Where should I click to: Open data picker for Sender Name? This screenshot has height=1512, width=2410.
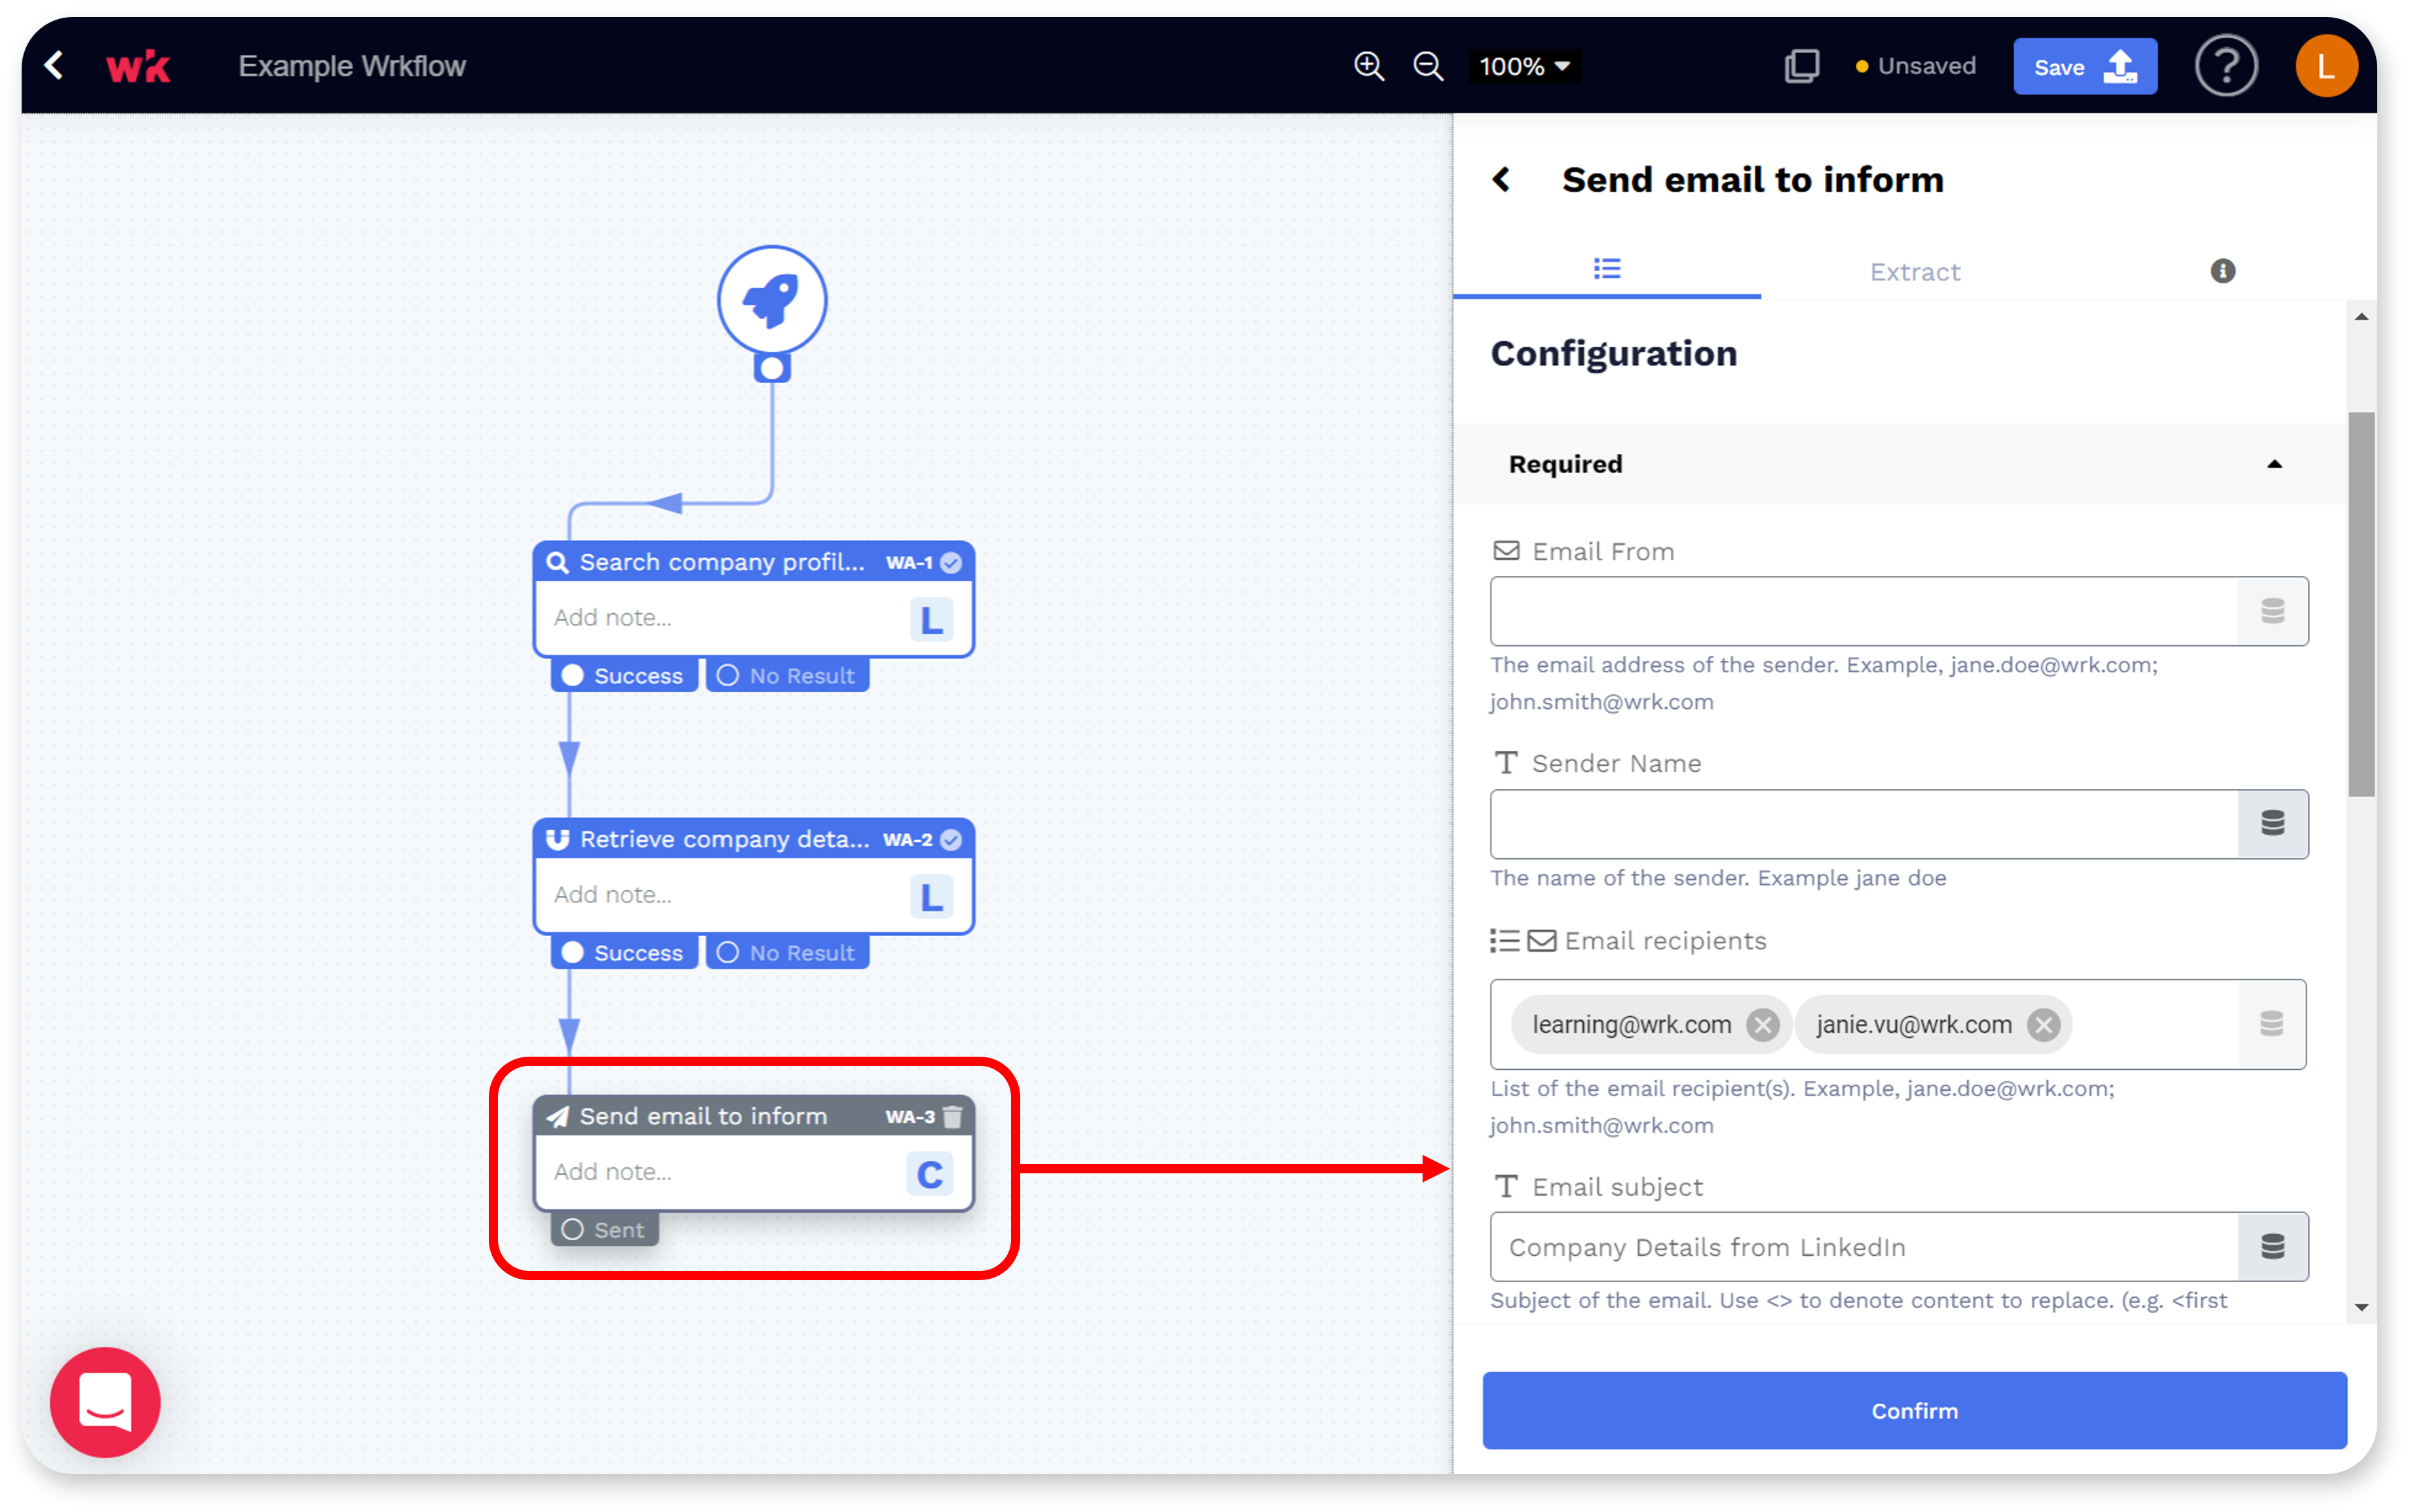coord(2273,824)
